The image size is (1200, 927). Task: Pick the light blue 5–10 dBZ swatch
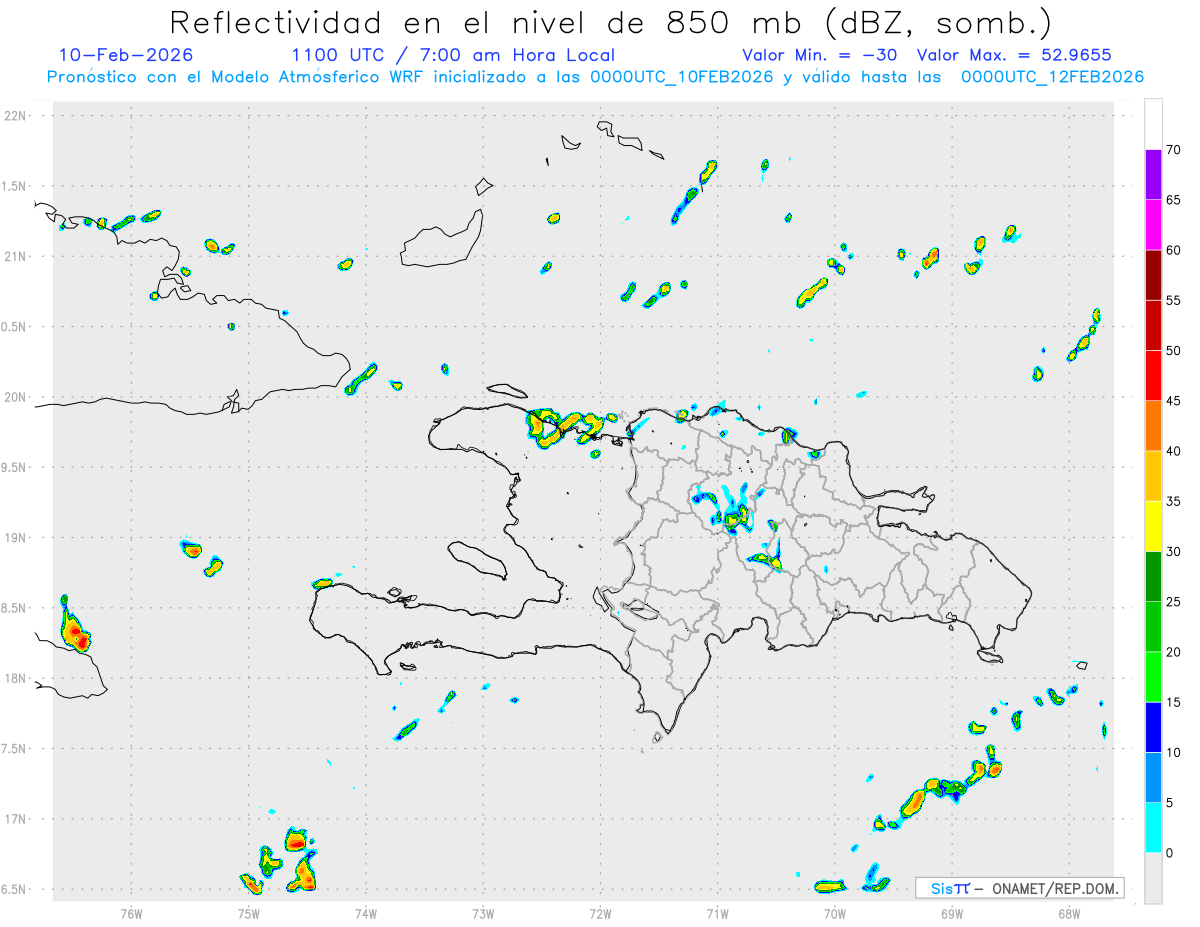coord(1153,778)
